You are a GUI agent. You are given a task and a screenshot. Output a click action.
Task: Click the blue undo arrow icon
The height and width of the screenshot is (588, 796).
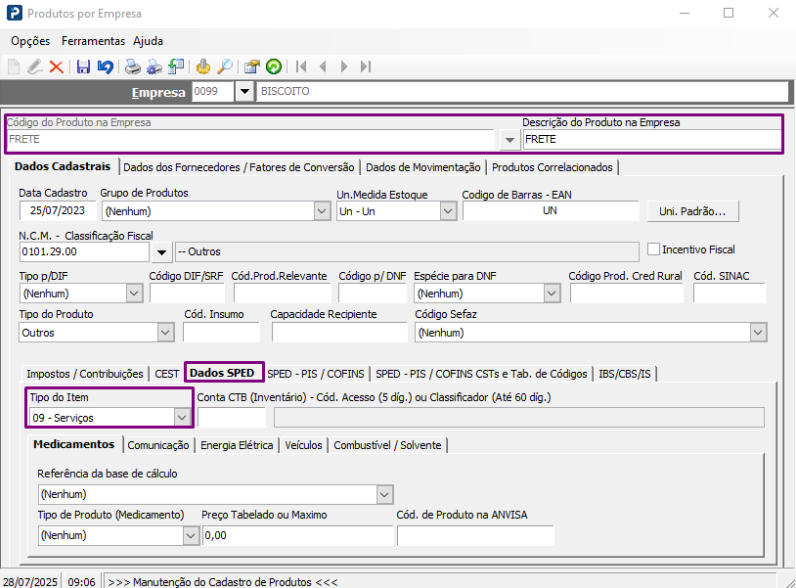pos(105,67)
